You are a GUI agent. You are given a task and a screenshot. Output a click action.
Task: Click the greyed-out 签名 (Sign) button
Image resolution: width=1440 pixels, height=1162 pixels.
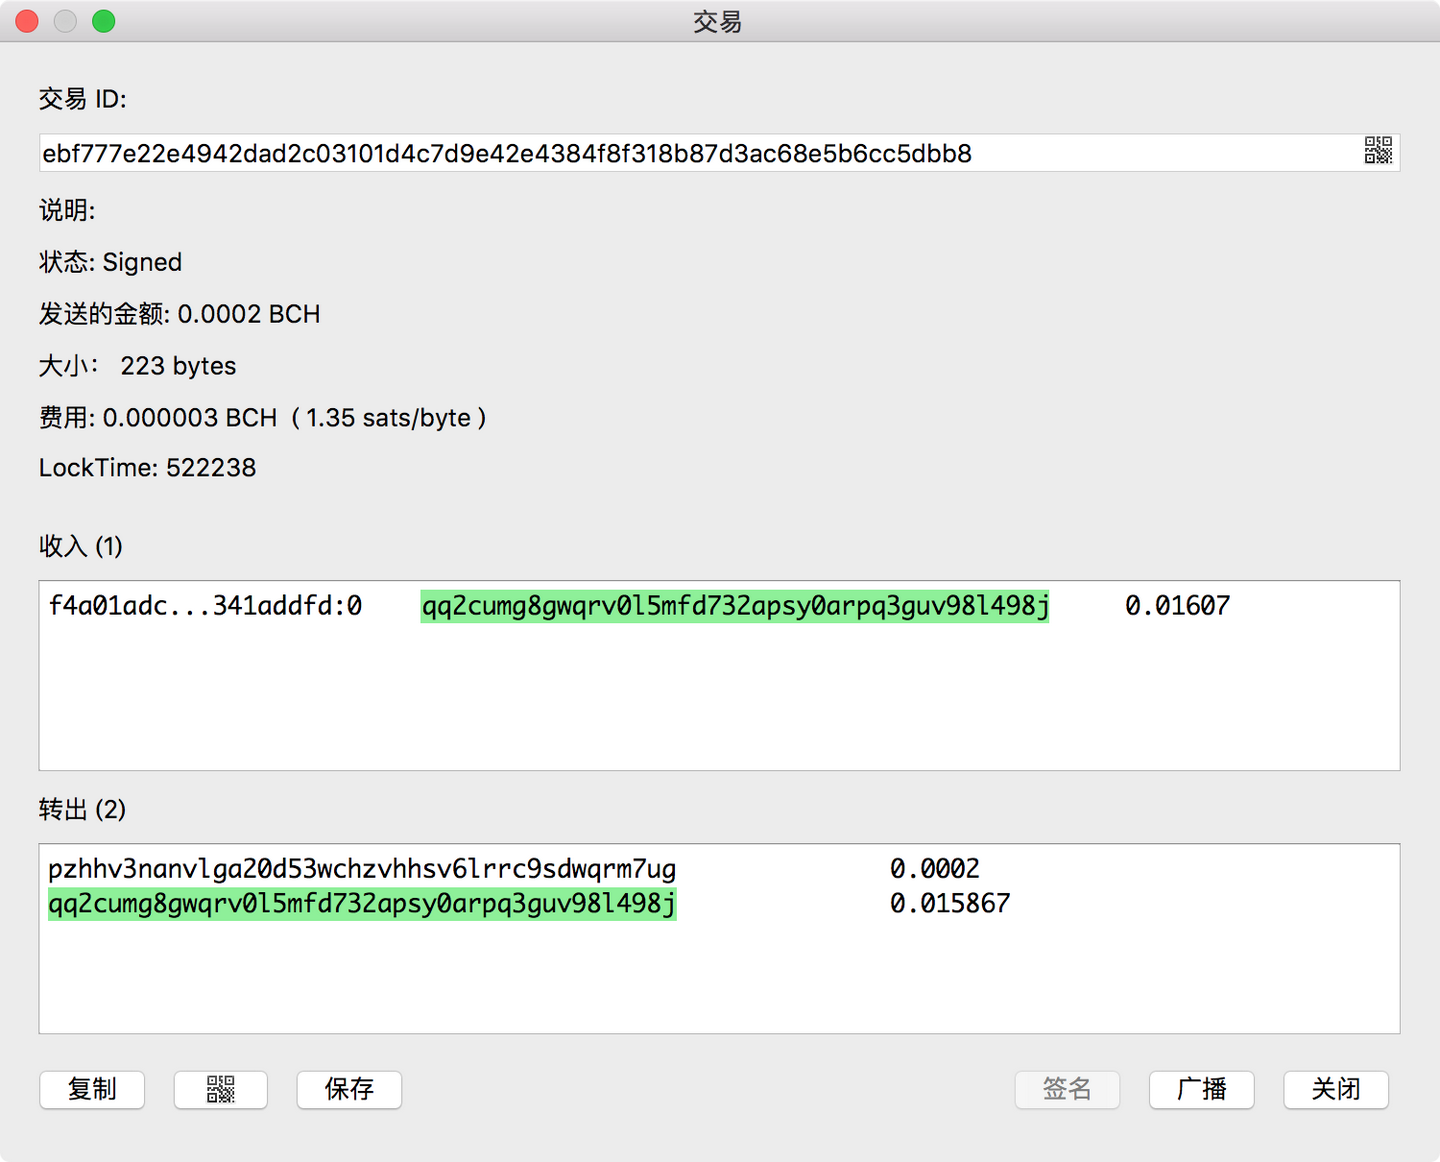(x=1067, y=1089)
